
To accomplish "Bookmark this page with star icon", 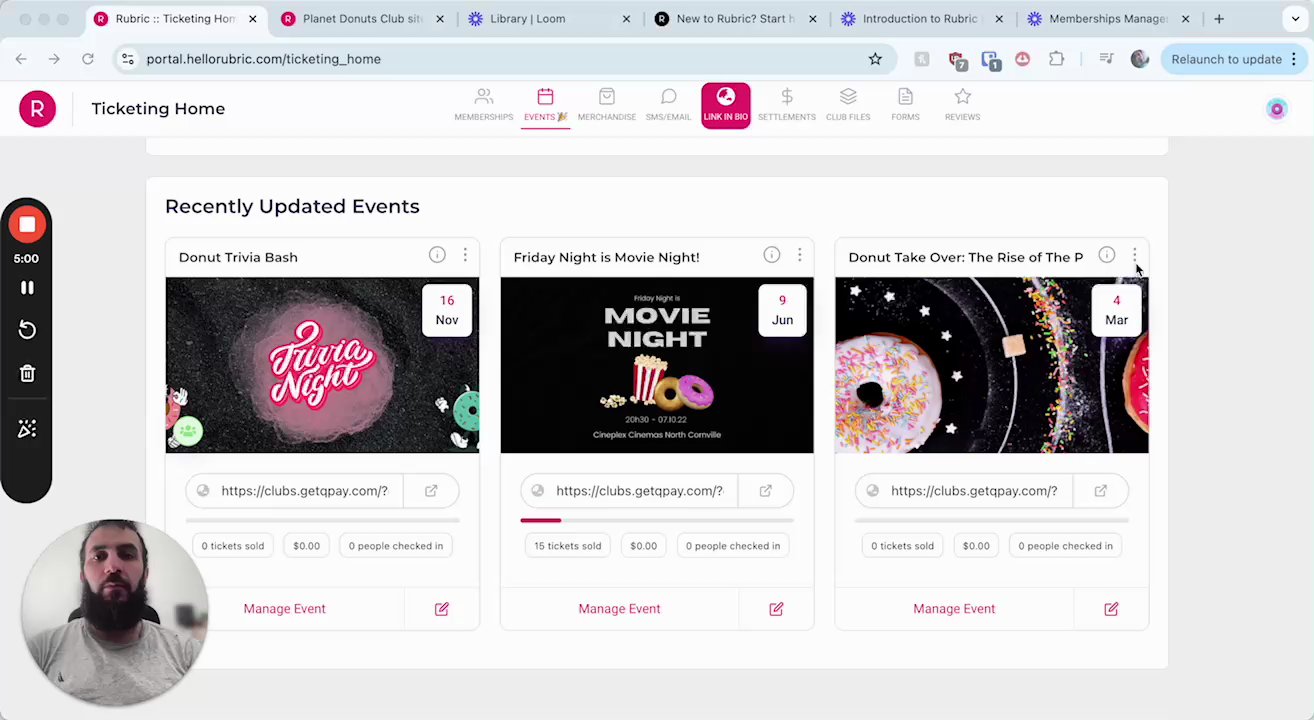I will click(x=875, y=59).
